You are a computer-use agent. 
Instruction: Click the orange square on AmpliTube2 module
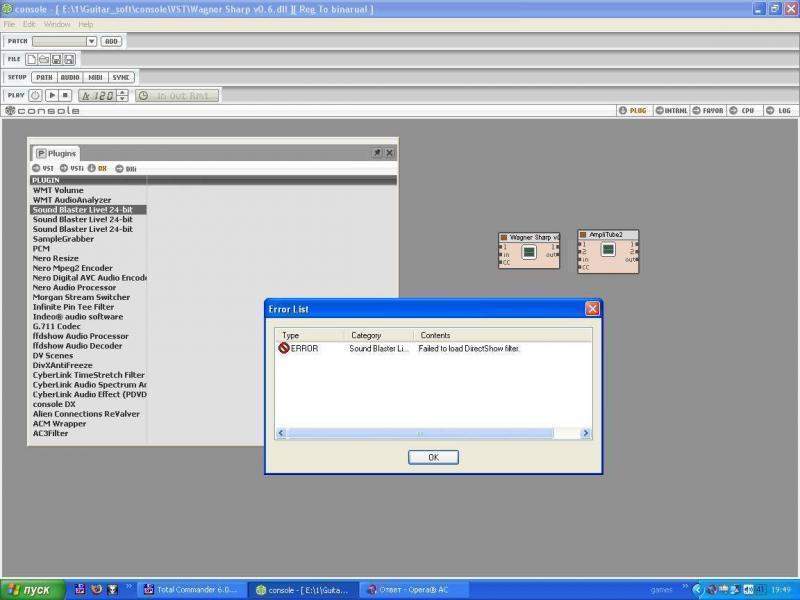[583, 235]
